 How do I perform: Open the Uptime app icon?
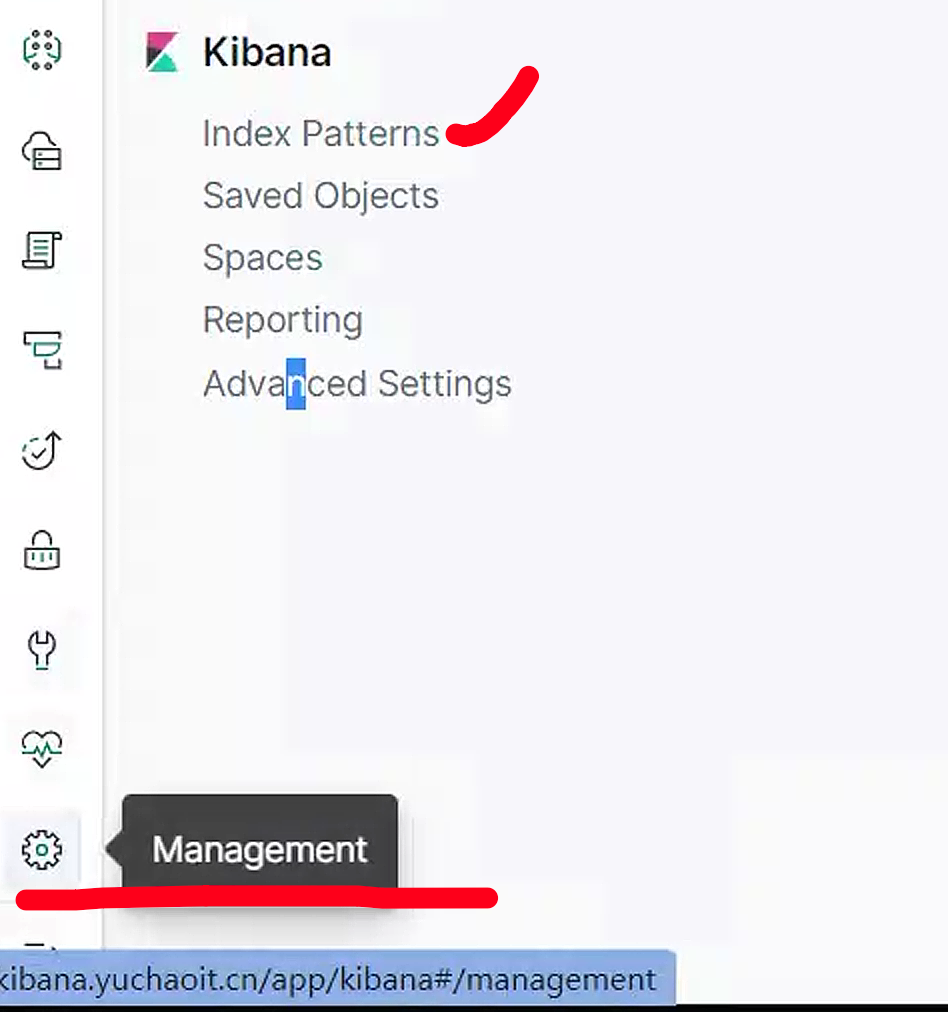click(42, 451)
